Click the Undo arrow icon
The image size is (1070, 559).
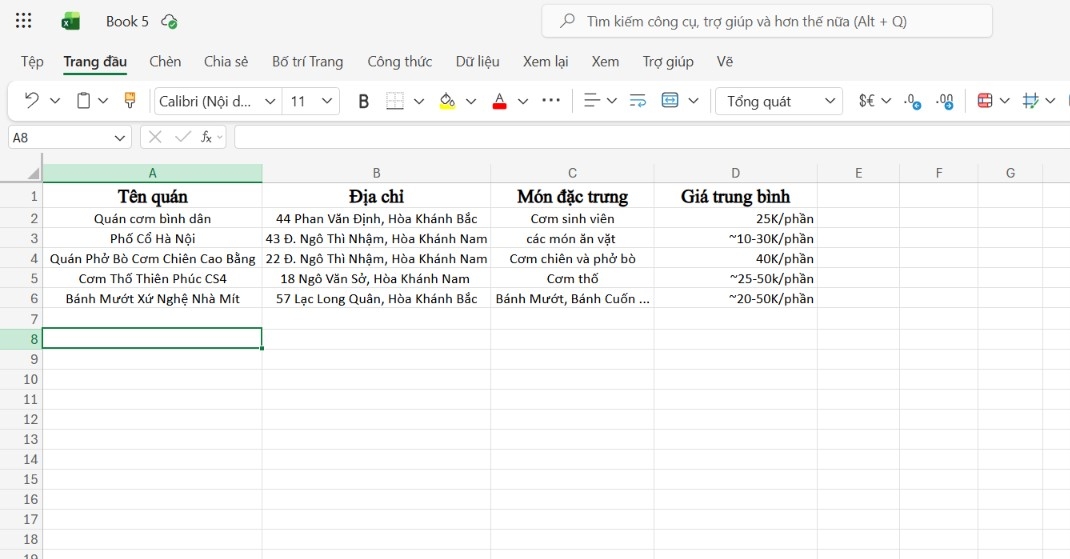click(31, 100)
